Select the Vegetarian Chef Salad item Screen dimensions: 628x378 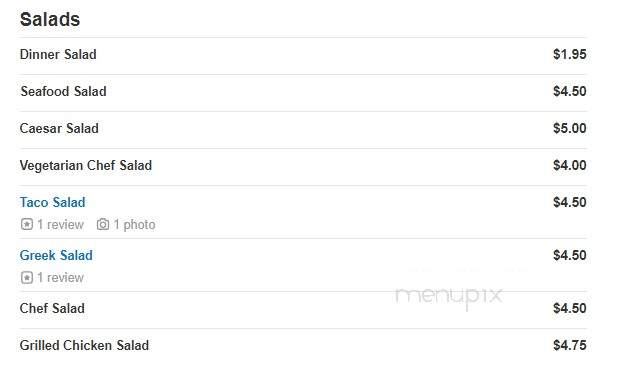(x=86, y=165)
